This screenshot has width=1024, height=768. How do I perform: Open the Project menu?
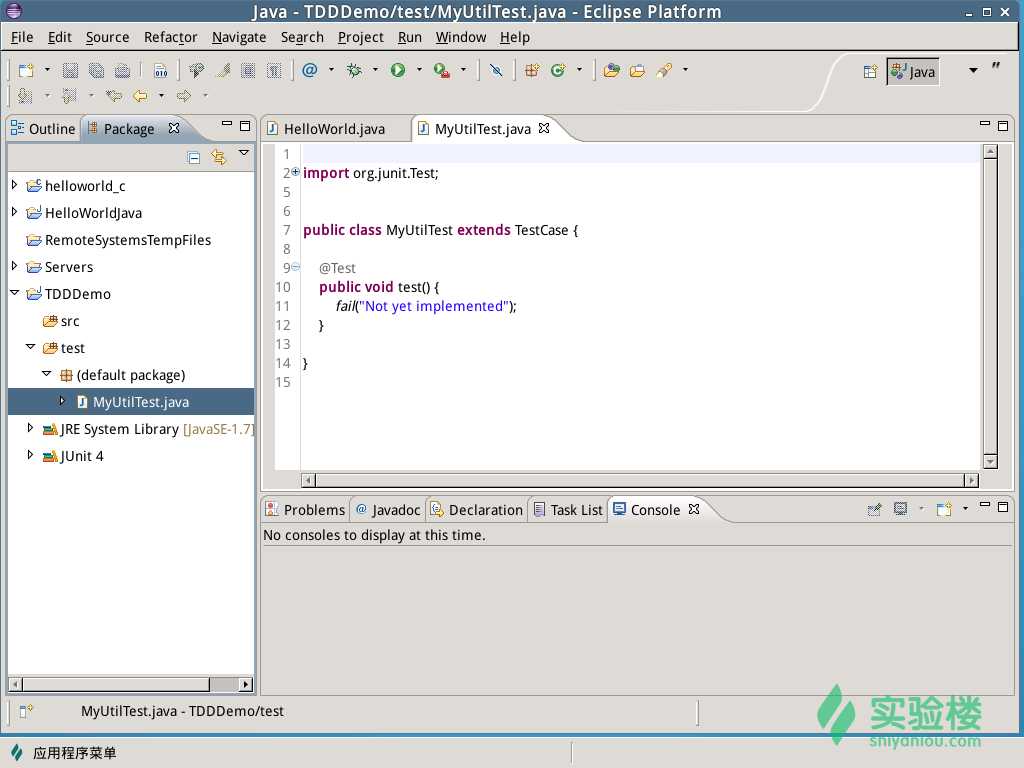[360, 37]
